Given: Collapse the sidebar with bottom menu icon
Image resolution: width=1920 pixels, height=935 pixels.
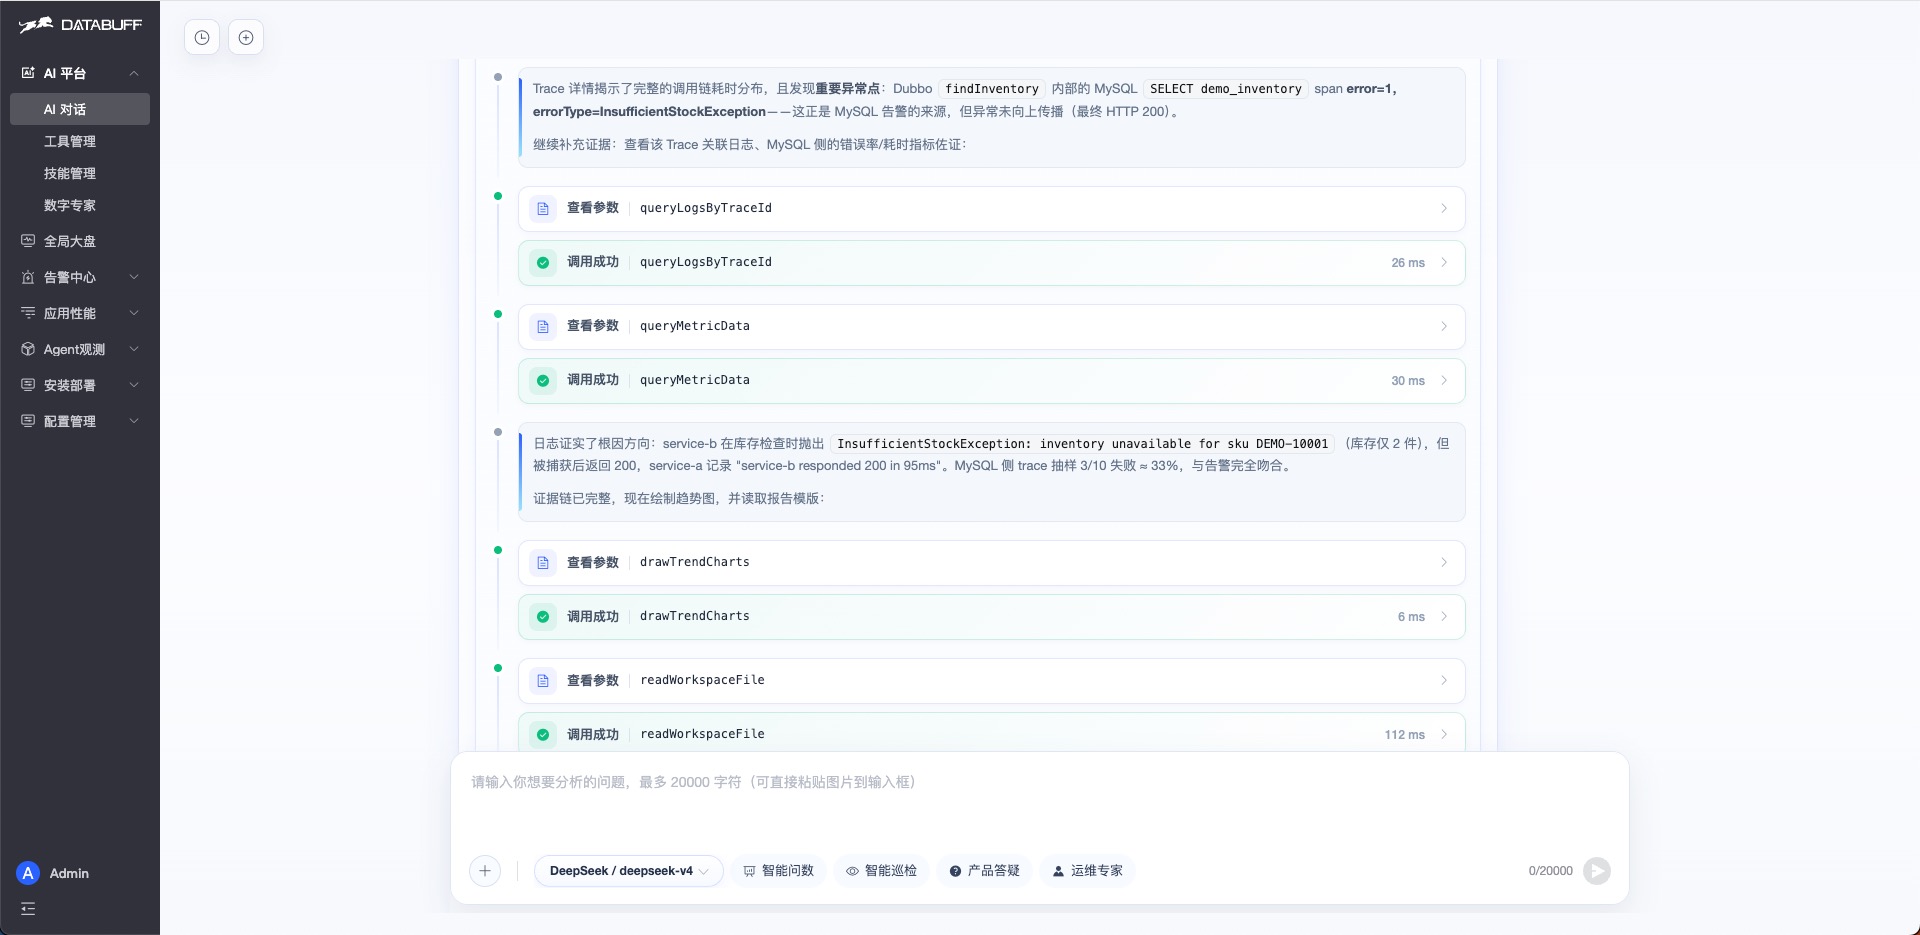Looking at the screenshot, I should point(28,909).
